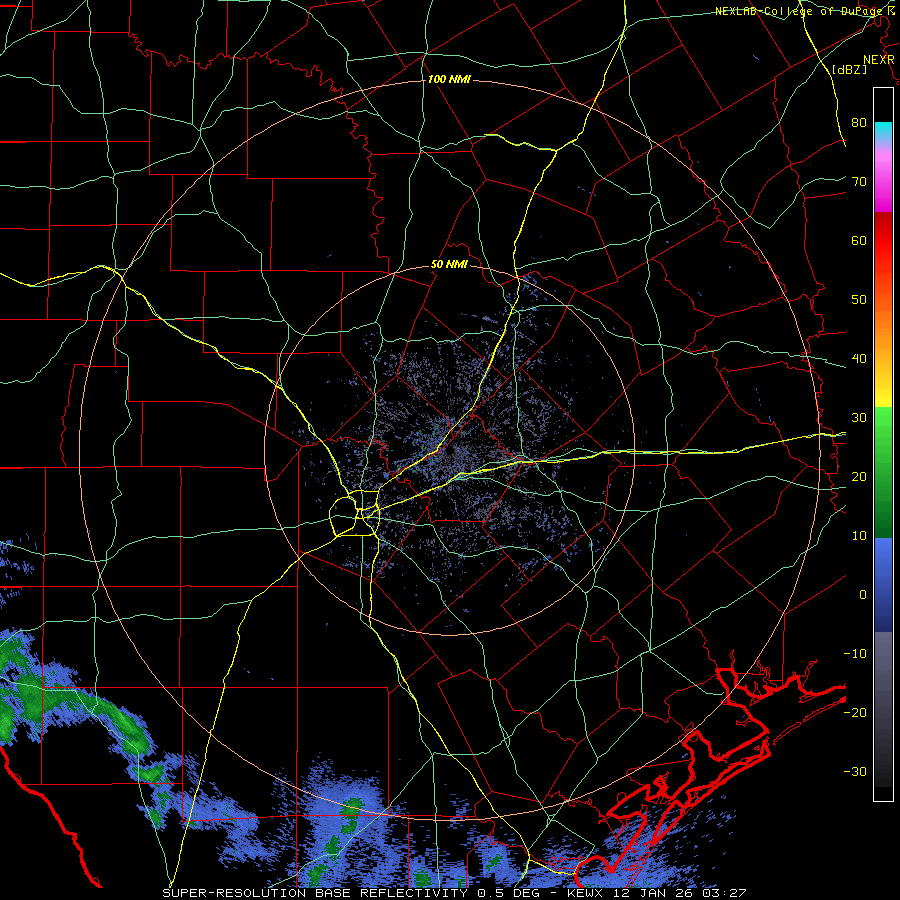Click the "100 NMI" range ring label

point(449,79)
